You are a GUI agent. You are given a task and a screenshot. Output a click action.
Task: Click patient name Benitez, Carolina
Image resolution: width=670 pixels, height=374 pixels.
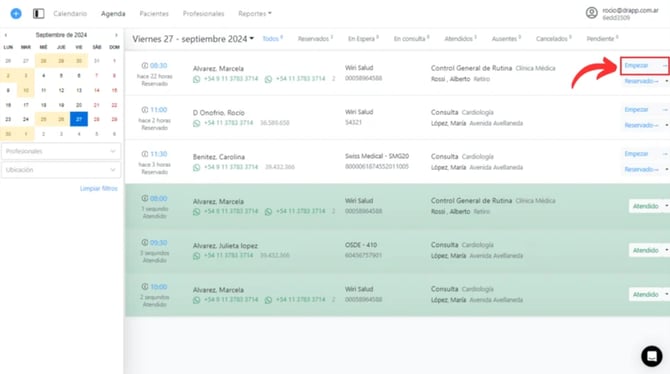218,157
